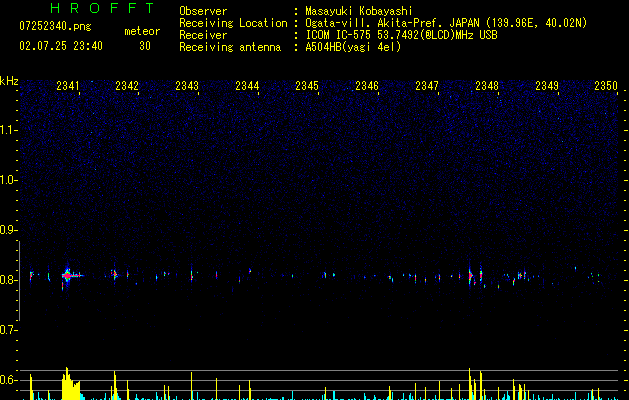
Task: Click the meteor count label
Action: point(142,31)
